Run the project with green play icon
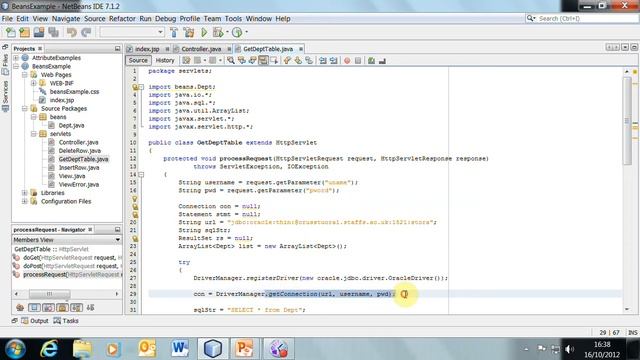Viewport: 640px width, 360px height. click(x=204, y=32)
